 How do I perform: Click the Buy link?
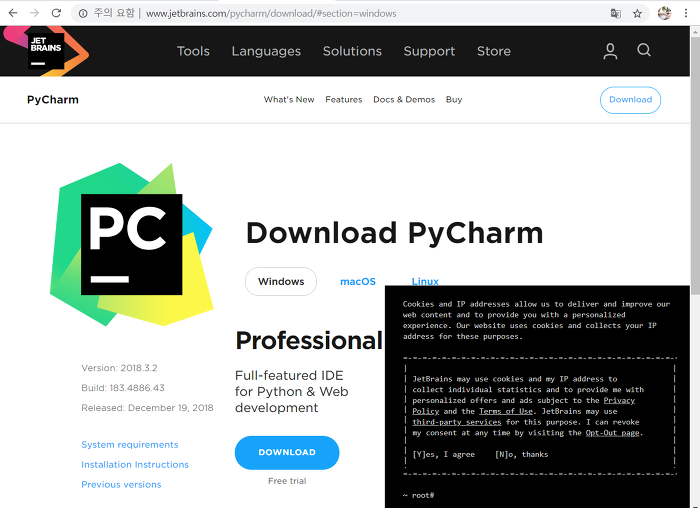[x=454, y=100]
